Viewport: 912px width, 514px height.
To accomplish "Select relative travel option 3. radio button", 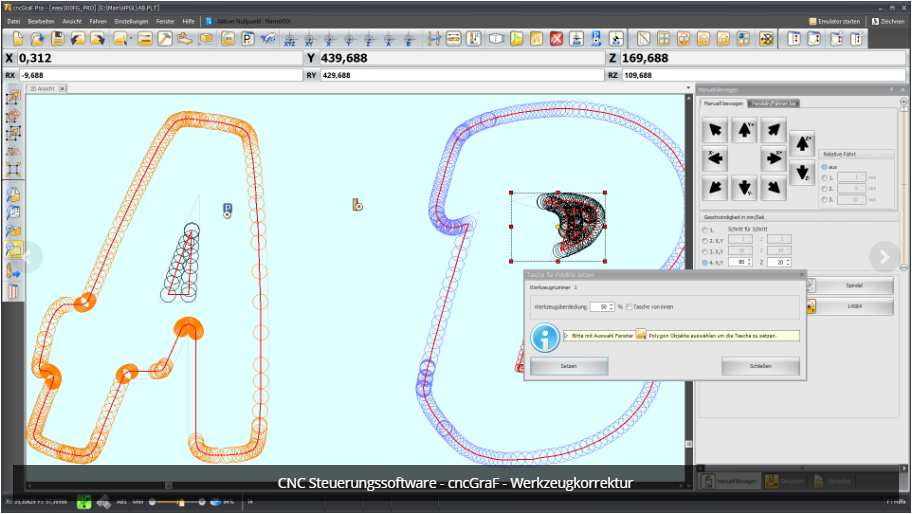I will [x=824, y=199].
